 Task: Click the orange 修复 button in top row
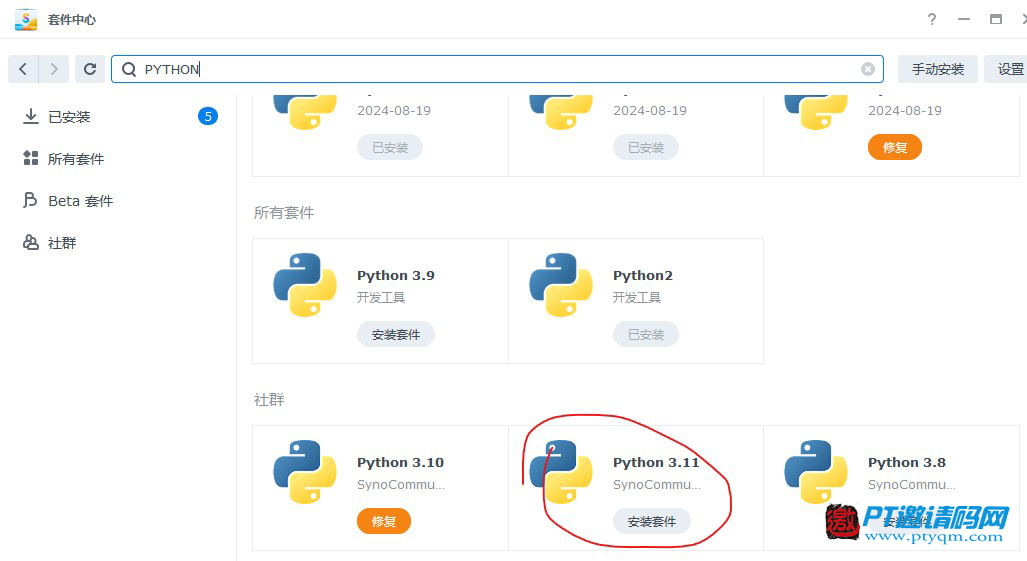click(895, 147)
